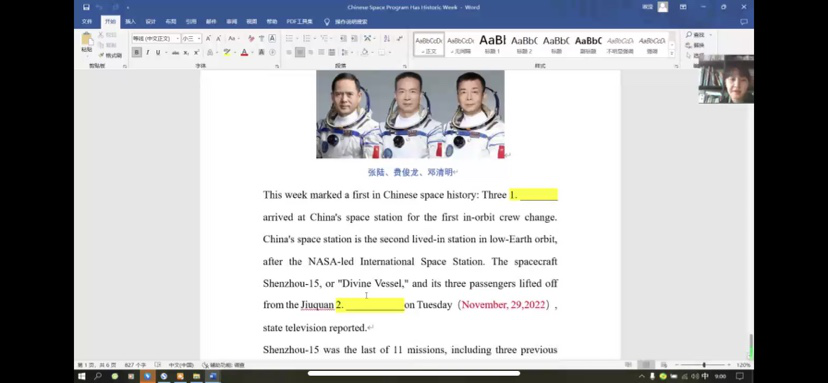Click the sort paragraph icon

click(387, 39)
